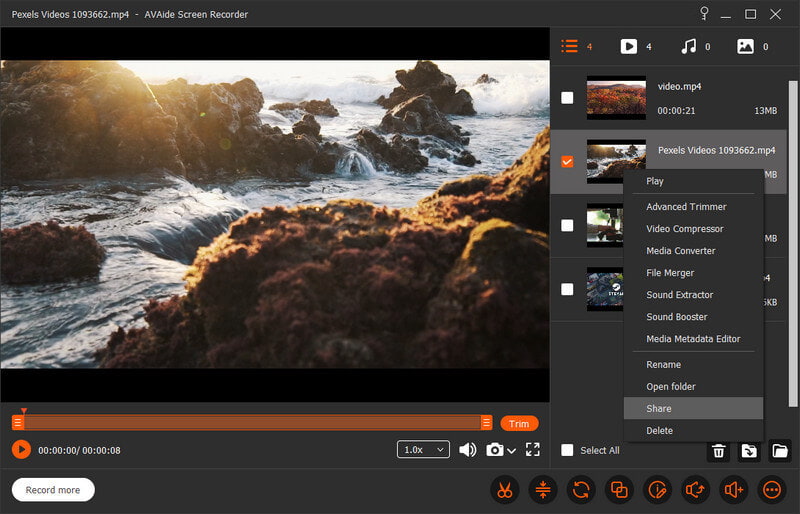Open the file merger tool icon
Image resolution: width=800 pixels, height=514 pixels.
(x=619, y=490)
